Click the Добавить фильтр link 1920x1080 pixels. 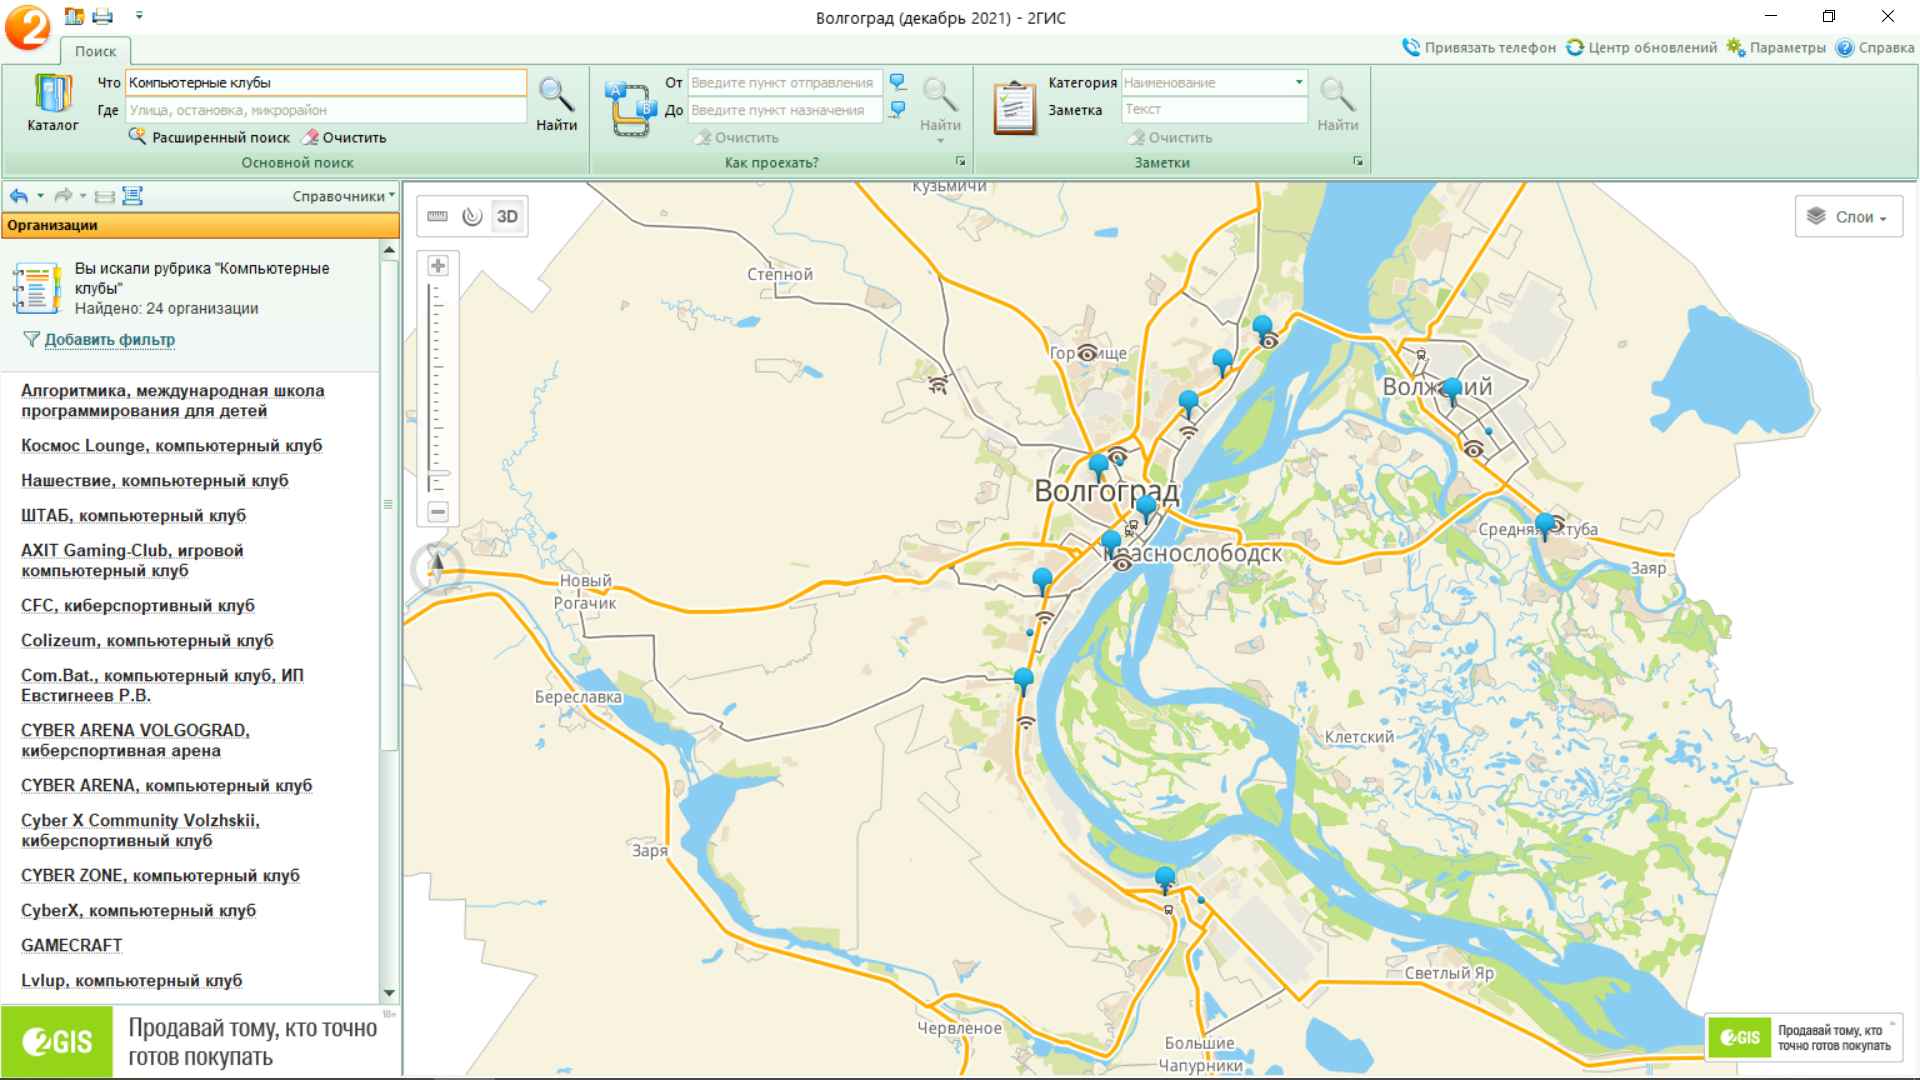click(109, 339)
